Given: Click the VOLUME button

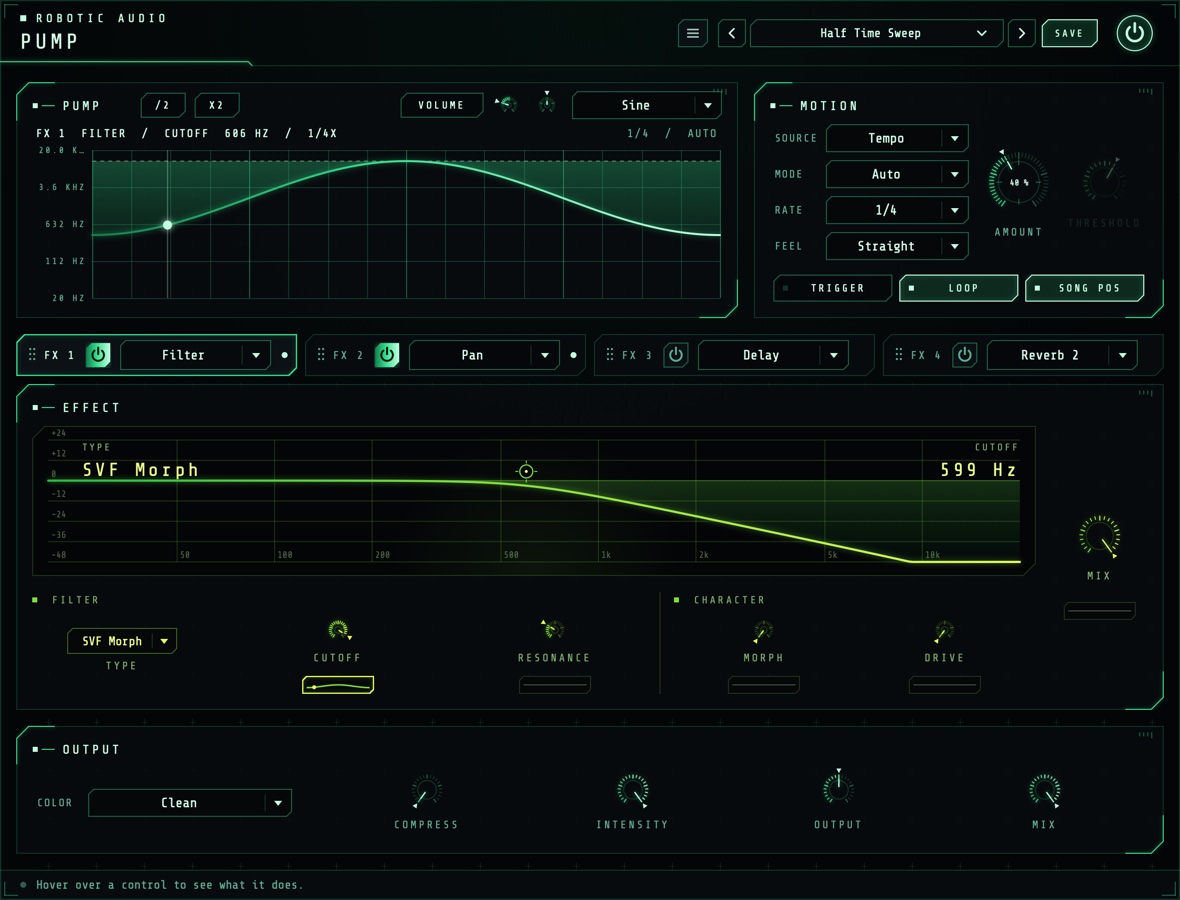Looking at the screenshot, I should coord(441,105).
